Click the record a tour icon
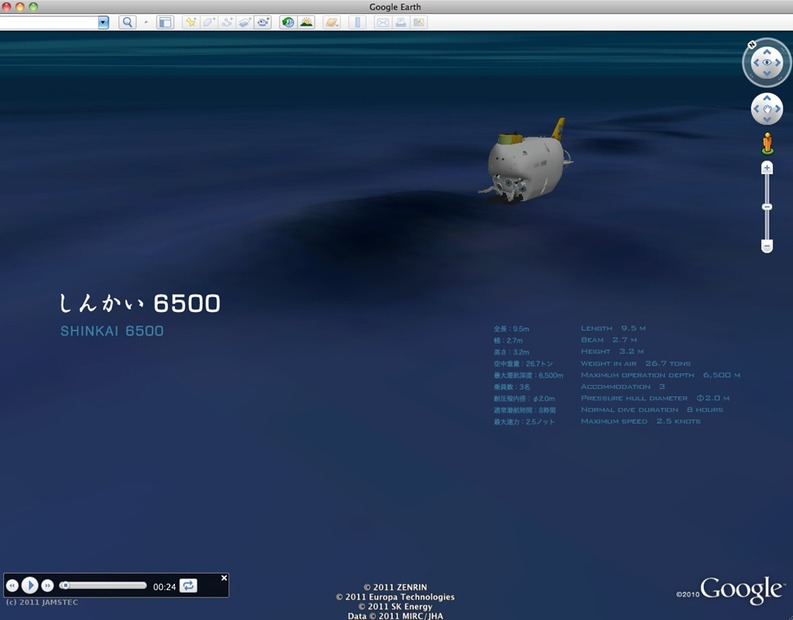793x620 pixels. point(263,22)
